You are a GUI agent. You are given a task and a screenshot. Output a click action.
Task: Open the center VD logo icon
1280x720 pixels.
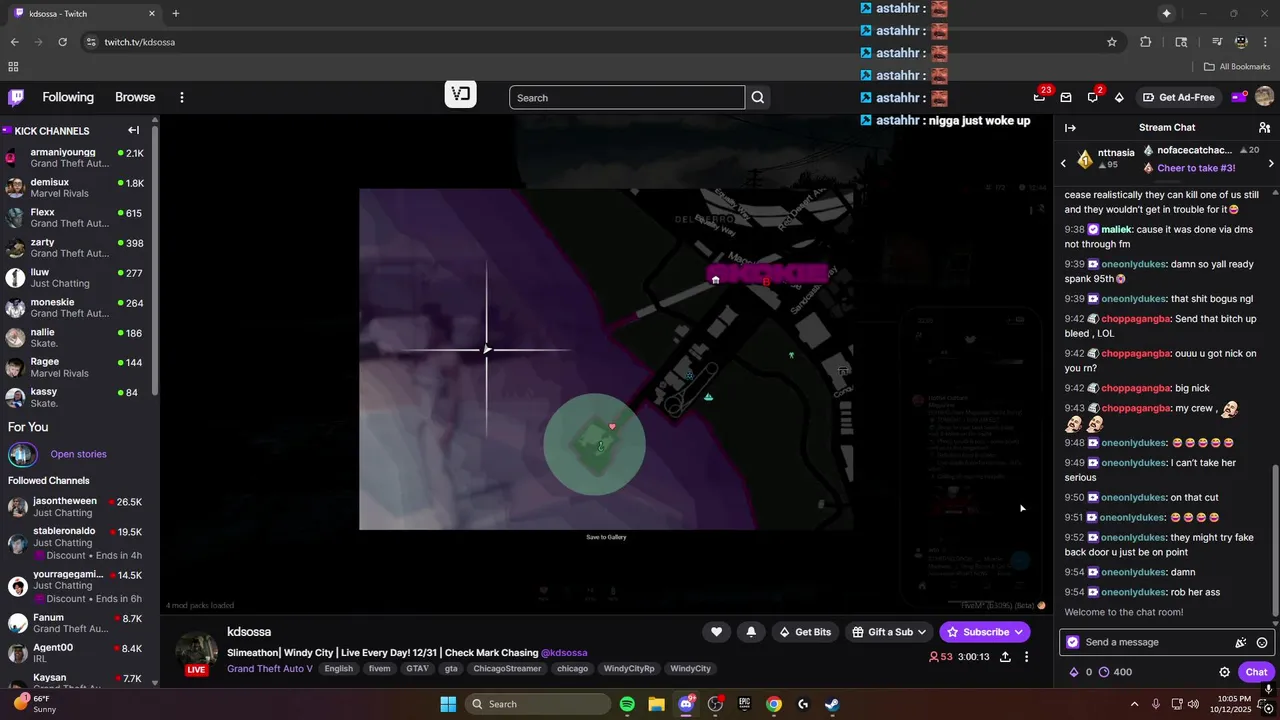pyautogui.click(x=461, y=94)
